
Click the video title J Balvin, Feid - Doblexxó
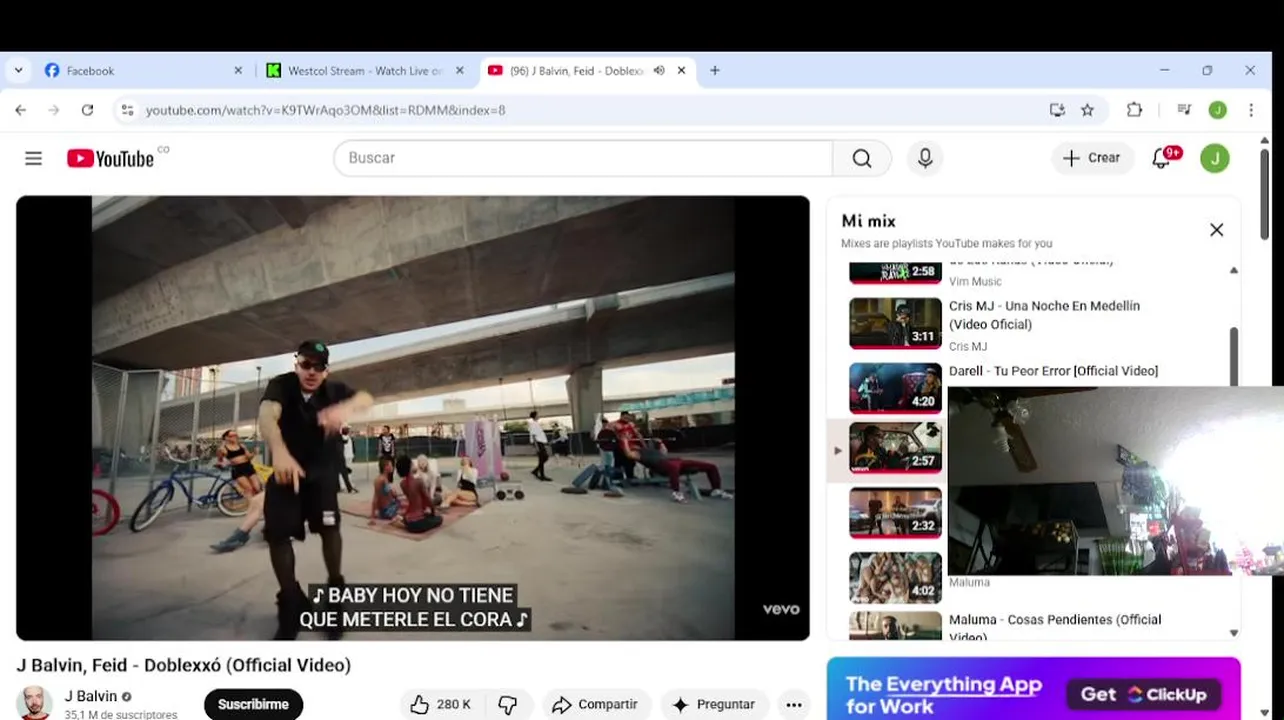coord(183,665)
